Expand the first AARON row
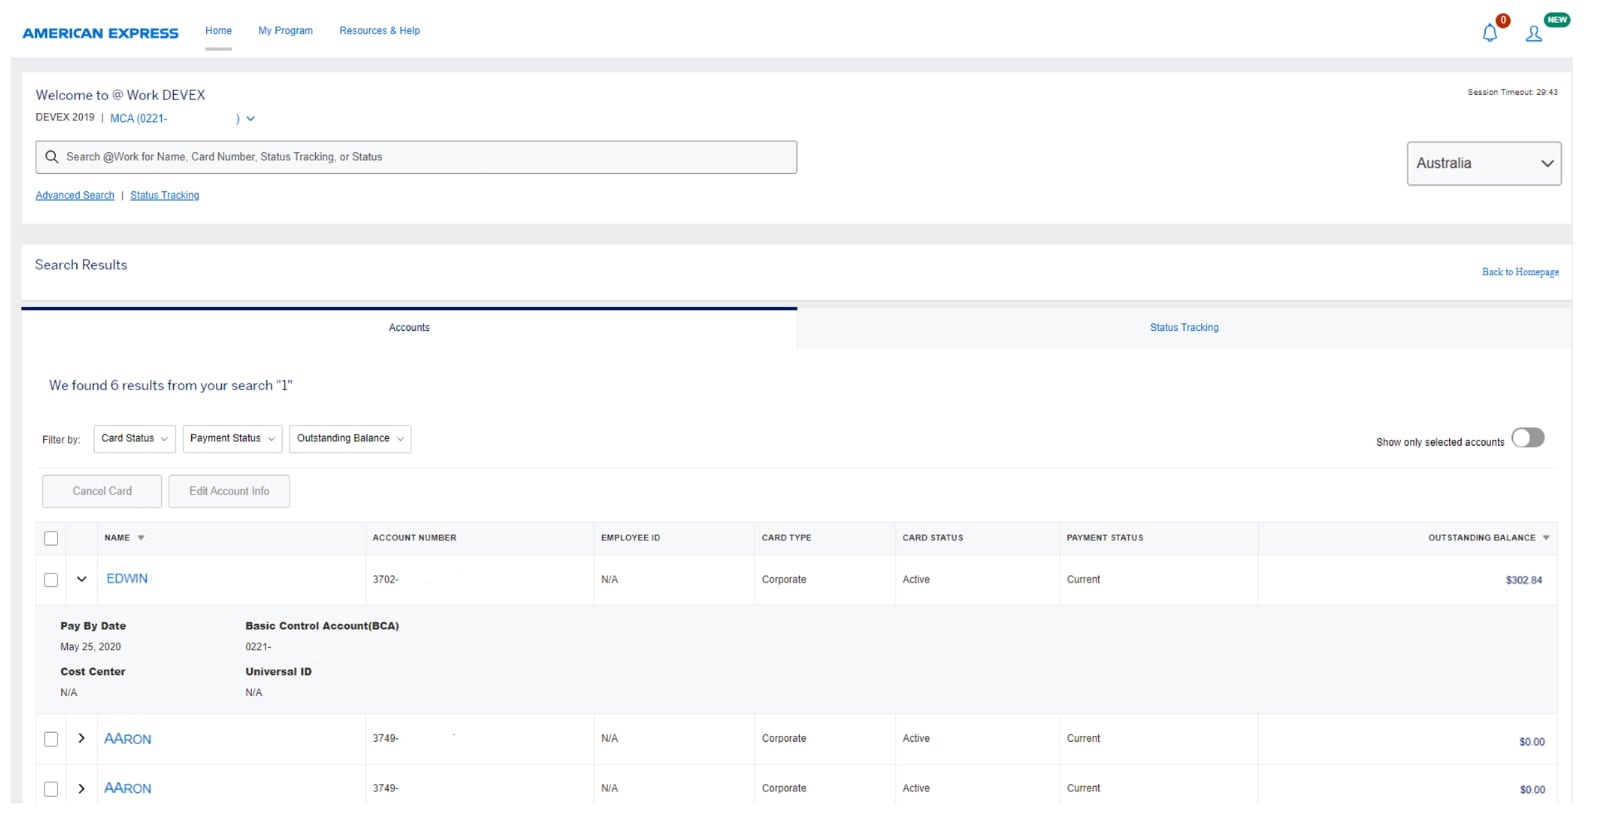The width and height of the screenshot is (1602, 838). click(x=82, y=739)
